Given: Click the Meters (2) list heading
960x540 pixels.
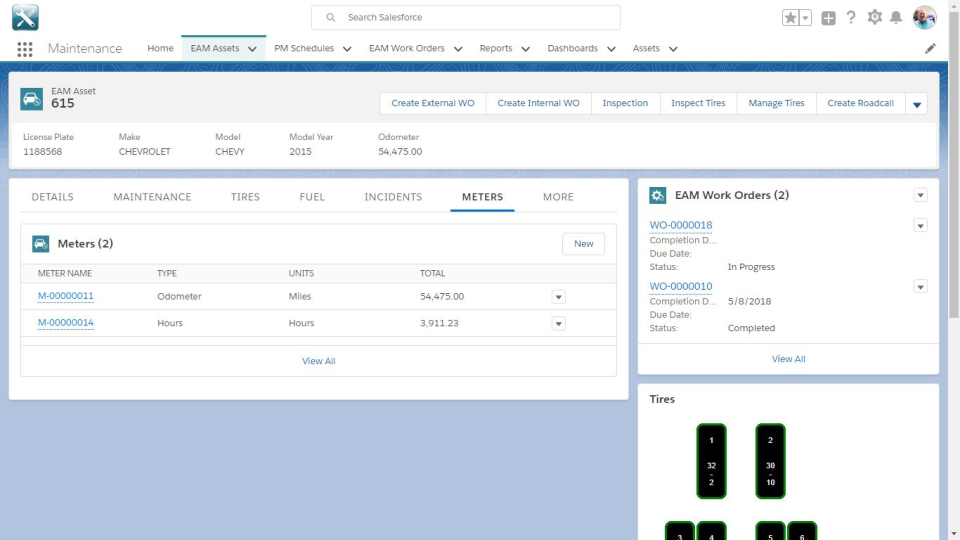Looking at the screenshot, I should pyautogui.click(x=85, y=244).
